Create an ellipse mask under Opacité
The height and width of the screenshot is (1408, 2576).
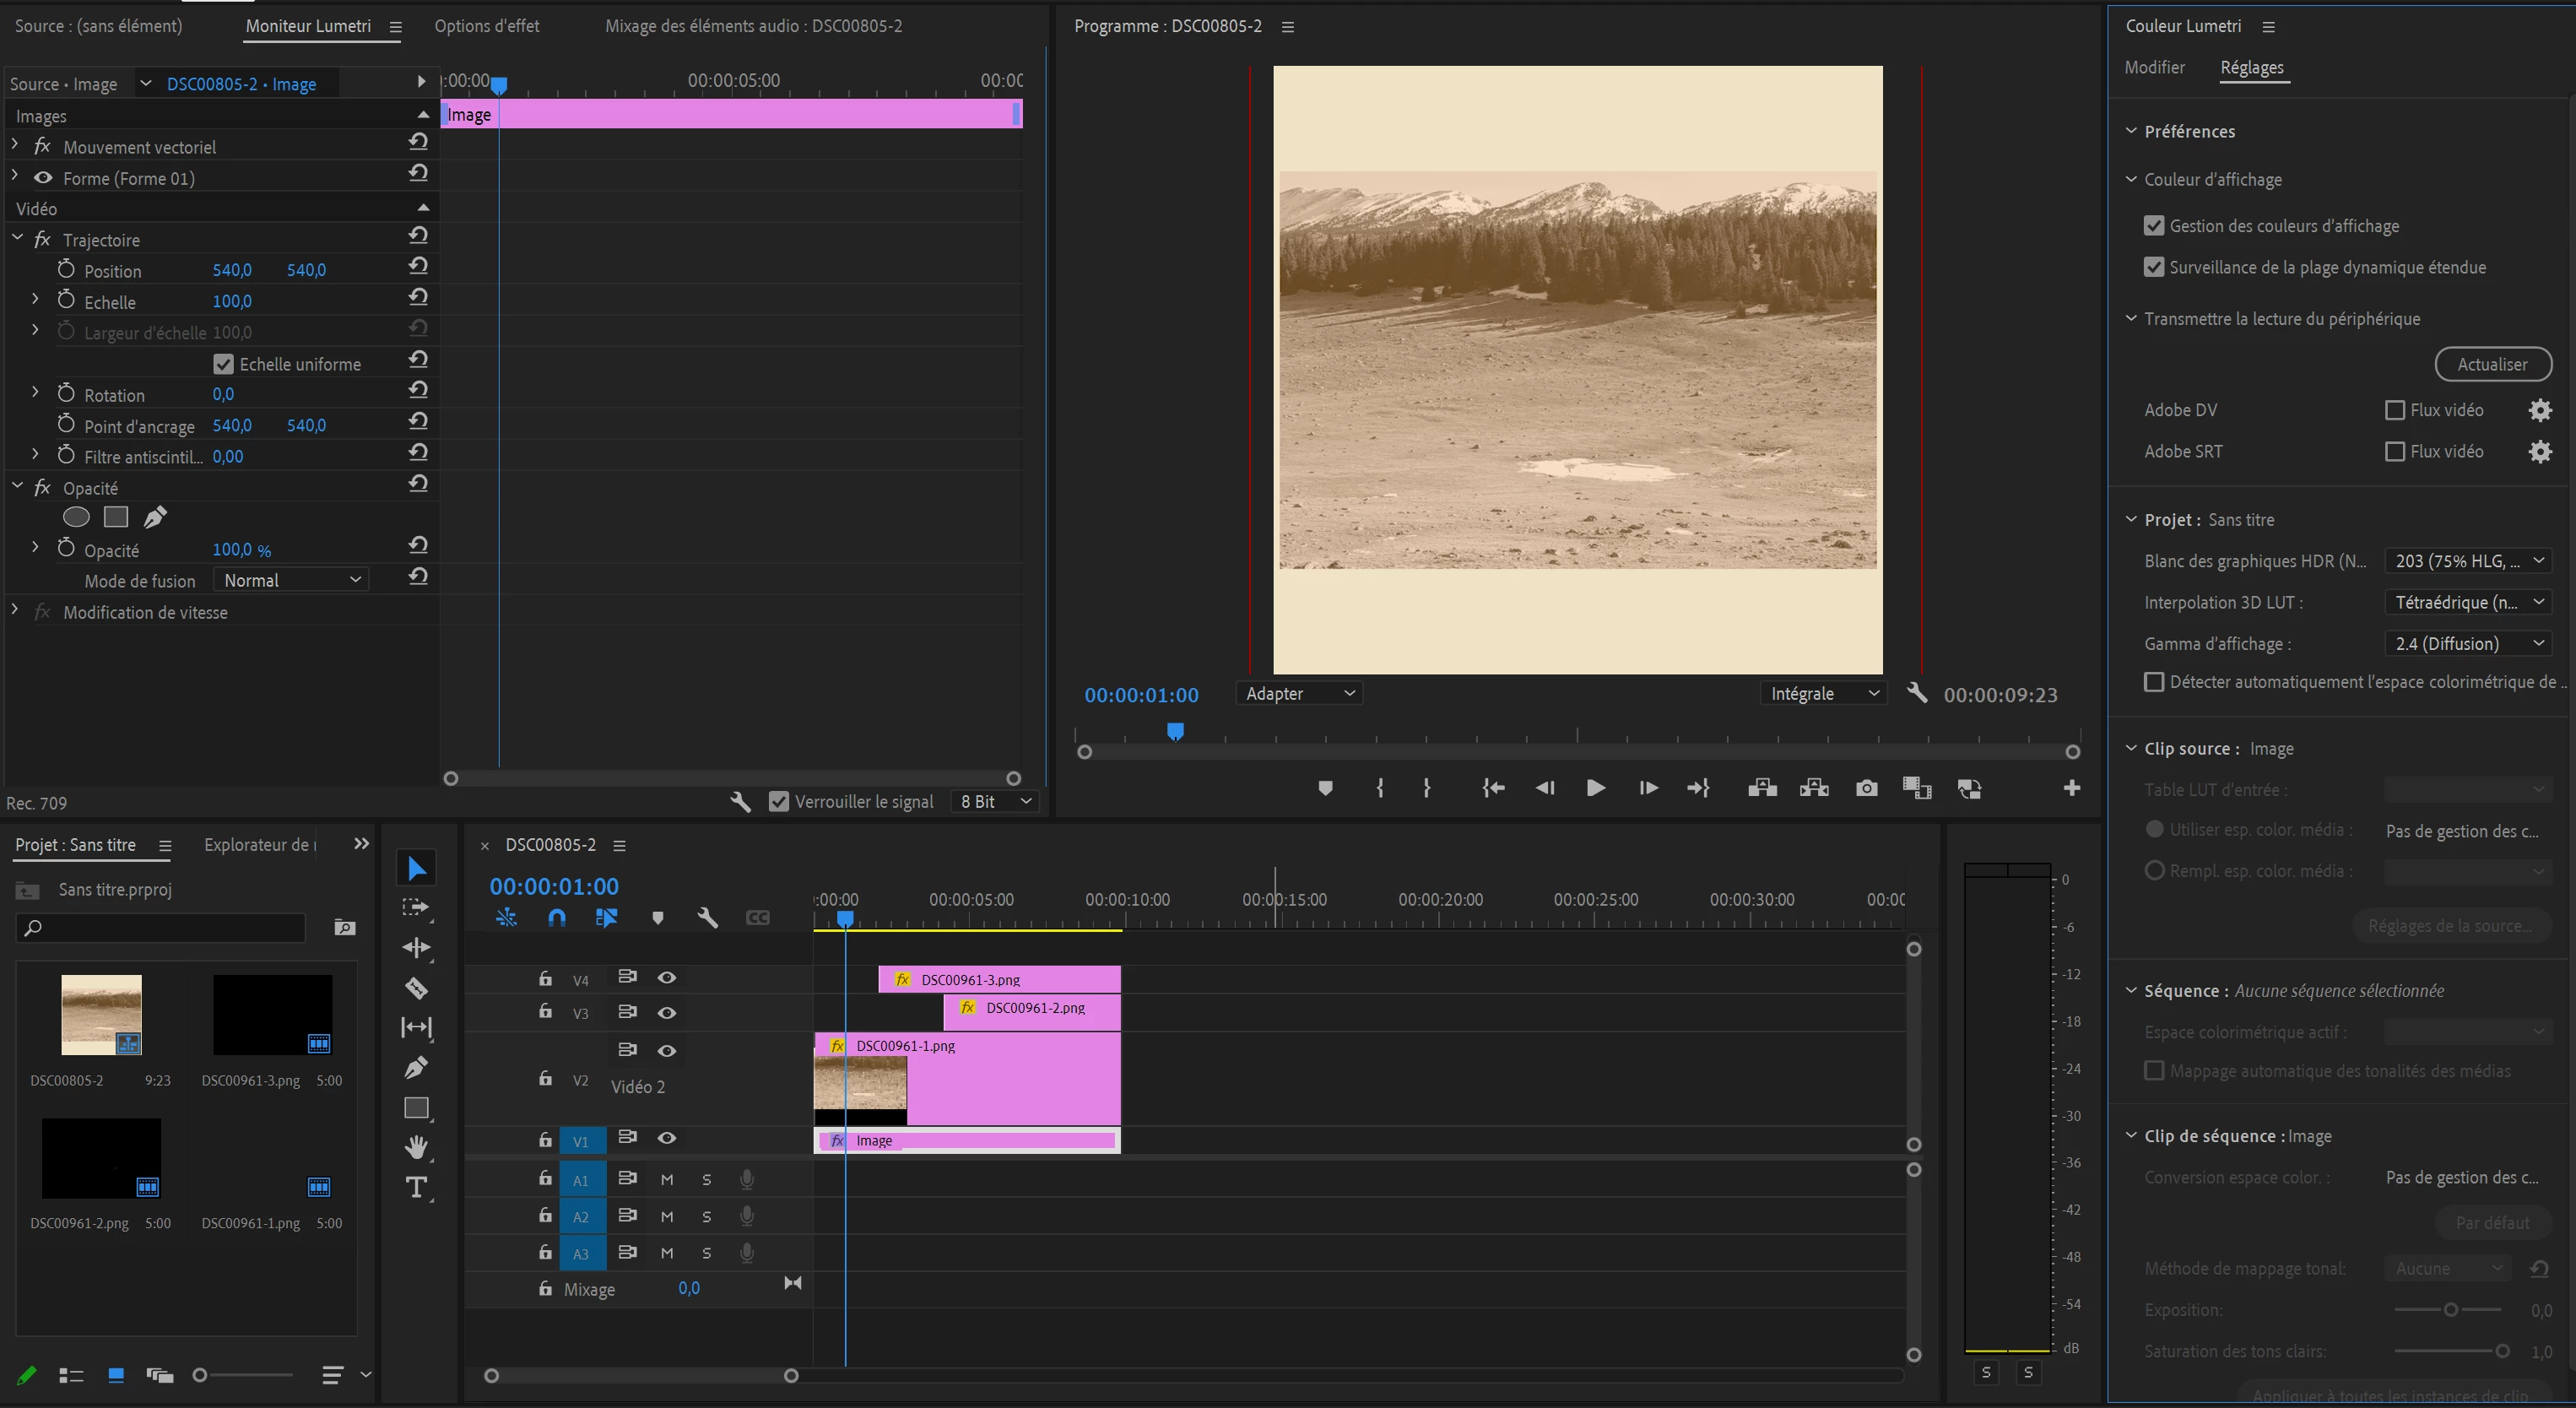[x=76, y=517]
